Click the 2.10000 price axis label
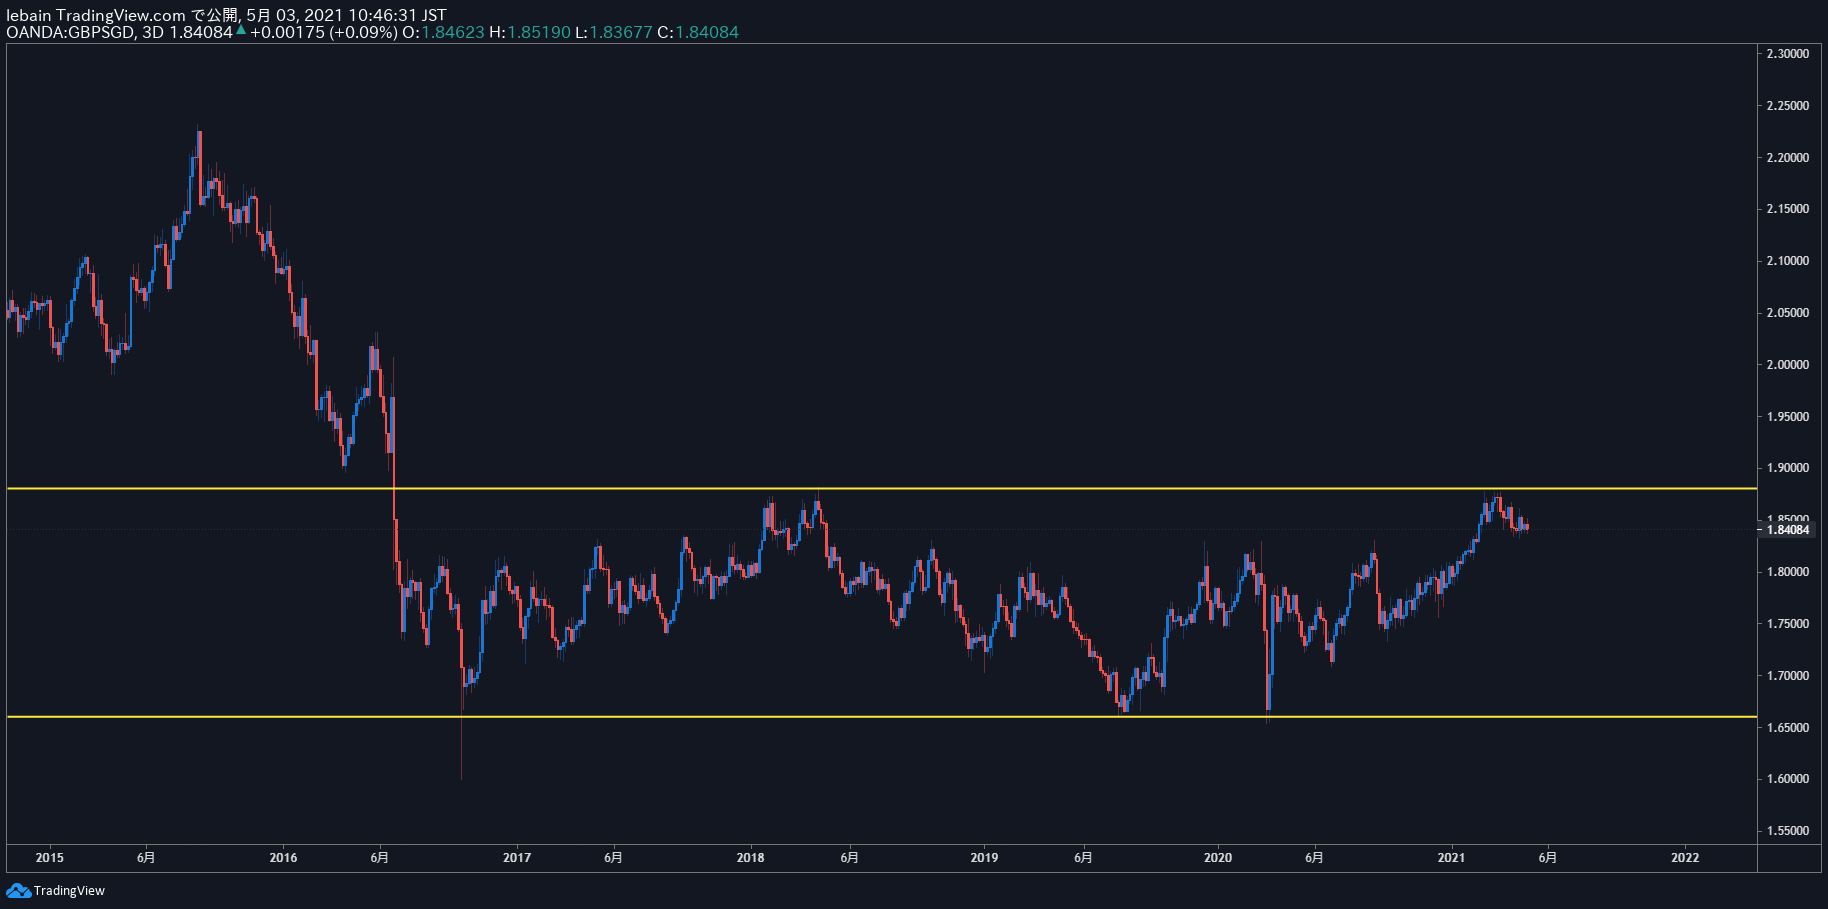Image resolution: width=1828 pixels, height=909 pixels. coord(1787,261)
